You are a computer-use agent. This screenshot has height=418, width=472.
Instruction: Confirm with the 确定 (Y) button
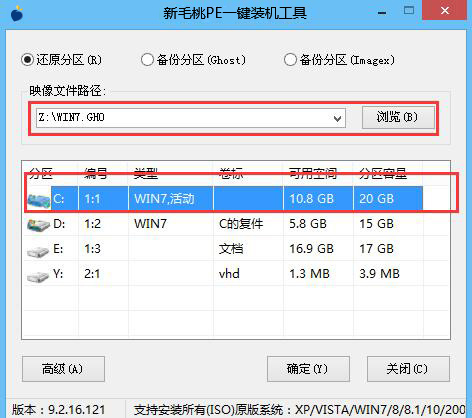(308, 369)
